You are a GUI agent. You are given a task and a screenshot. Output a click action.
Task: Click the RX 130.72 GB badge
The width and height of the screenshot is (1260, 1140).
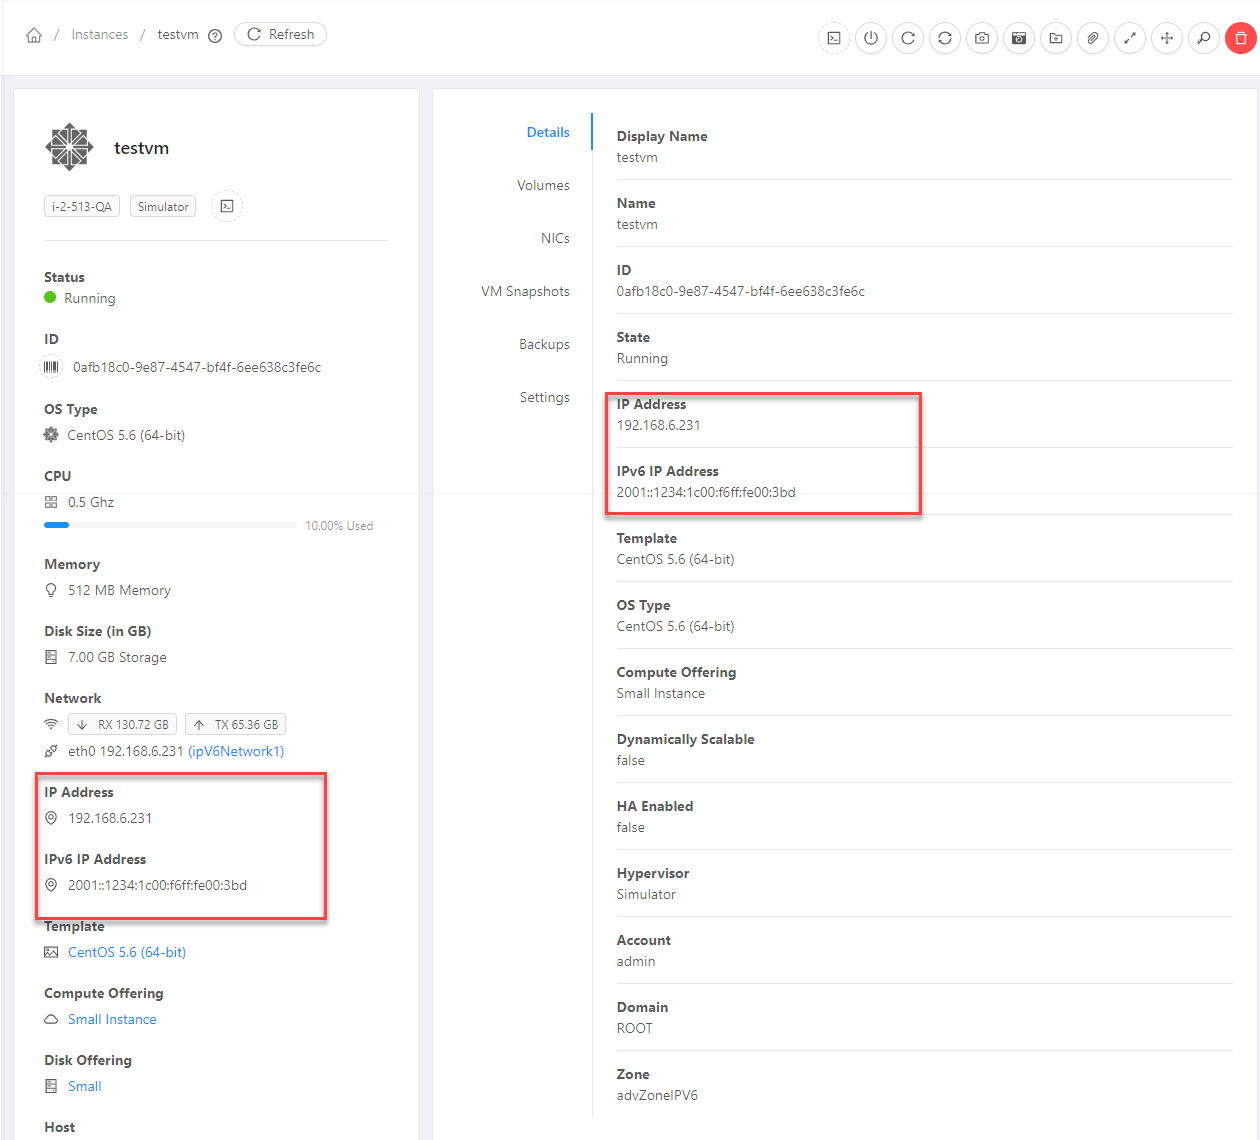(123, 724)
